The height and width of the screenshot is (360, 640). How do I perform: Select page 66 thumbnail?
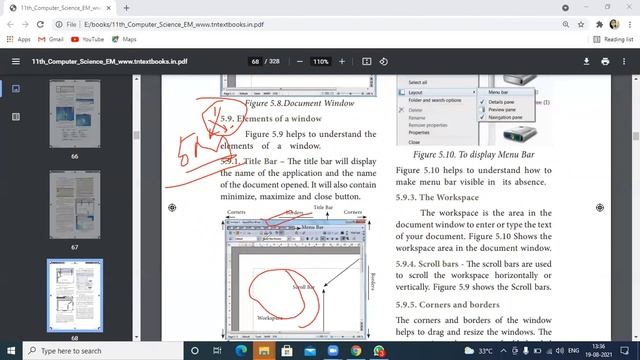(x=75, y=114)
